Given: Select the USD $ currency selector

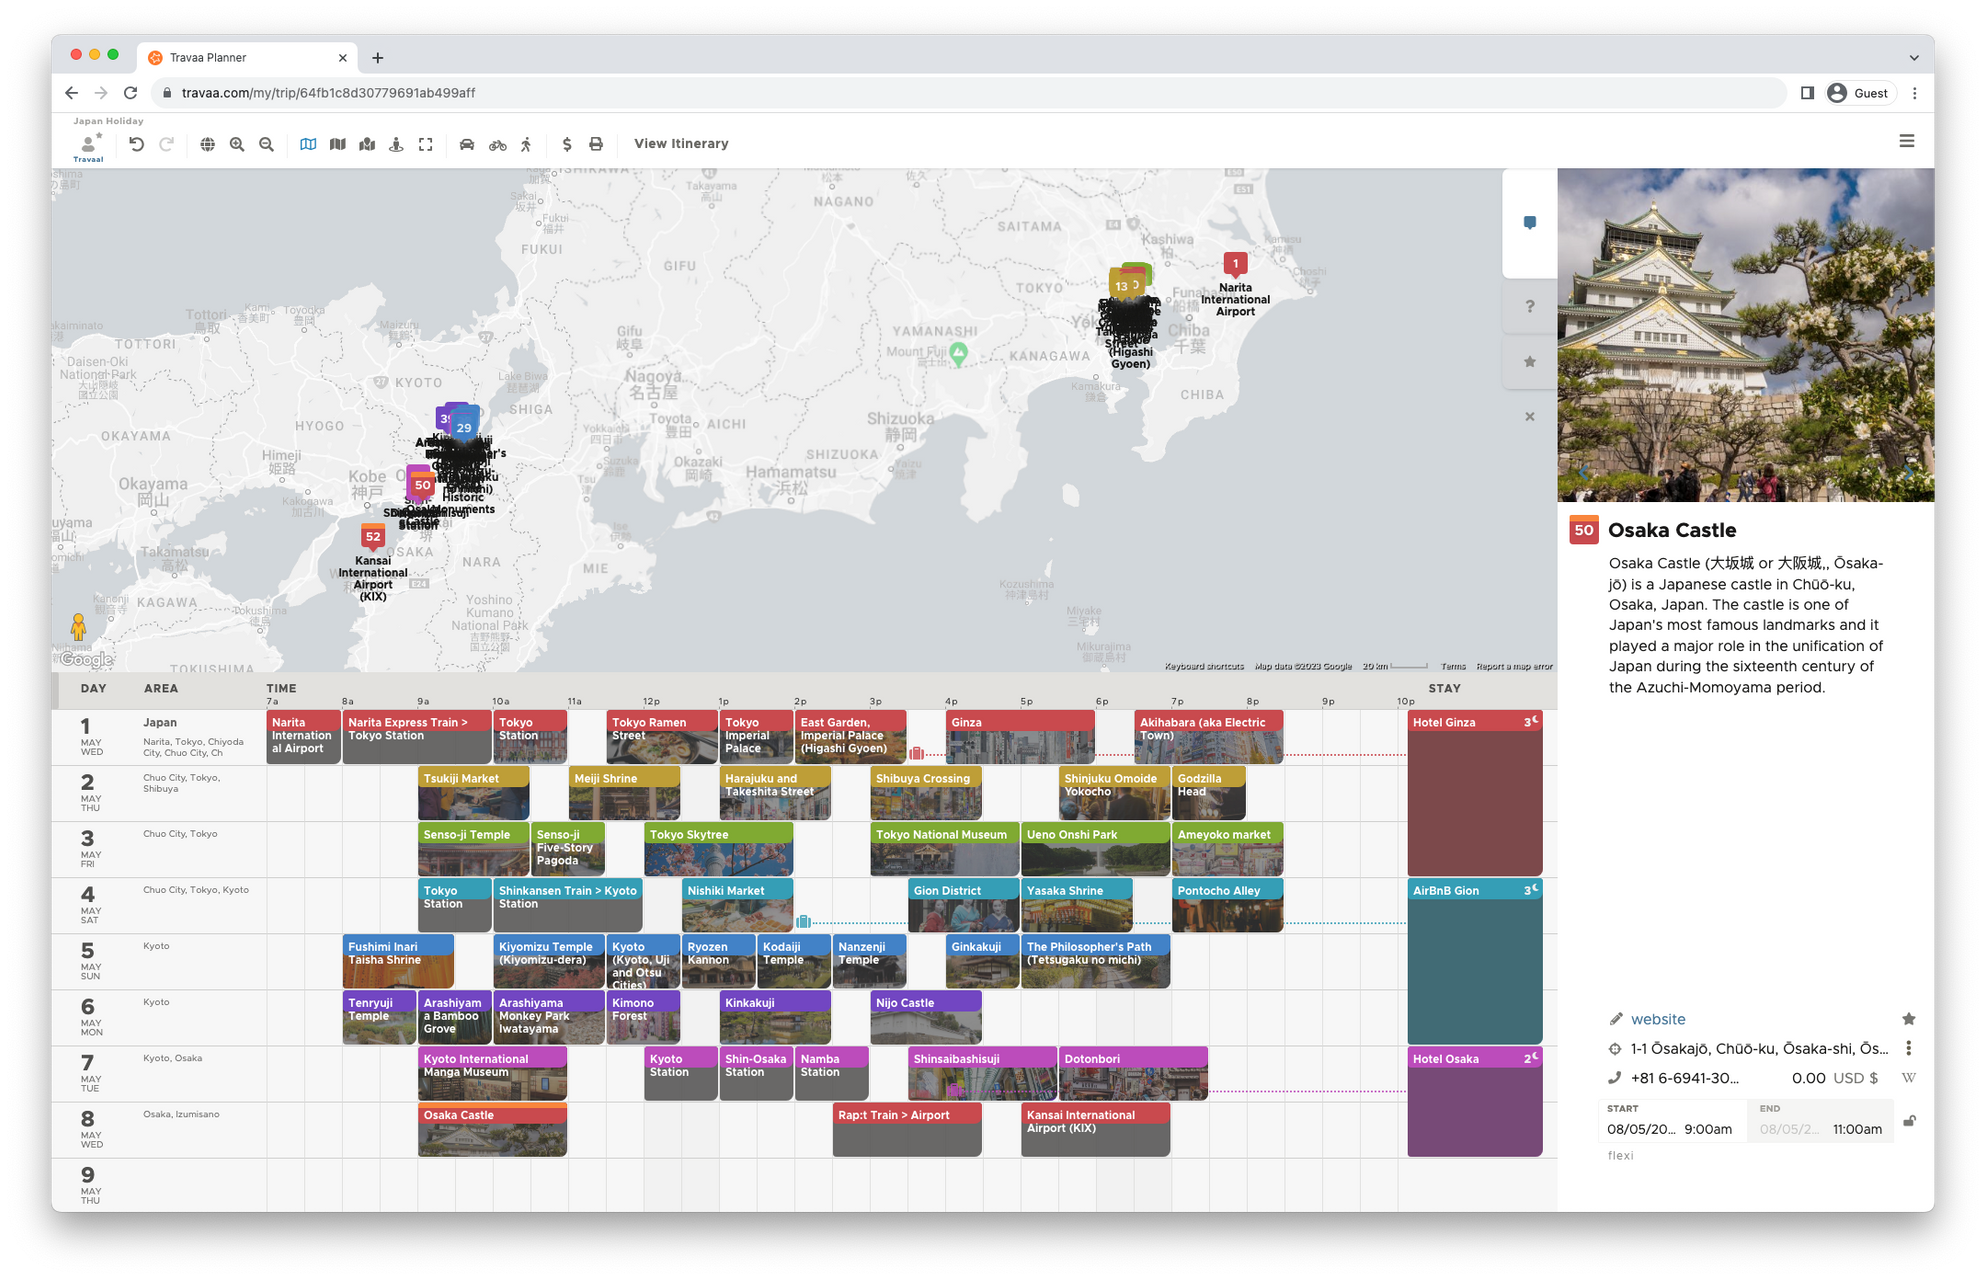Looking at the screenshot, I should coord(1855,1078).
